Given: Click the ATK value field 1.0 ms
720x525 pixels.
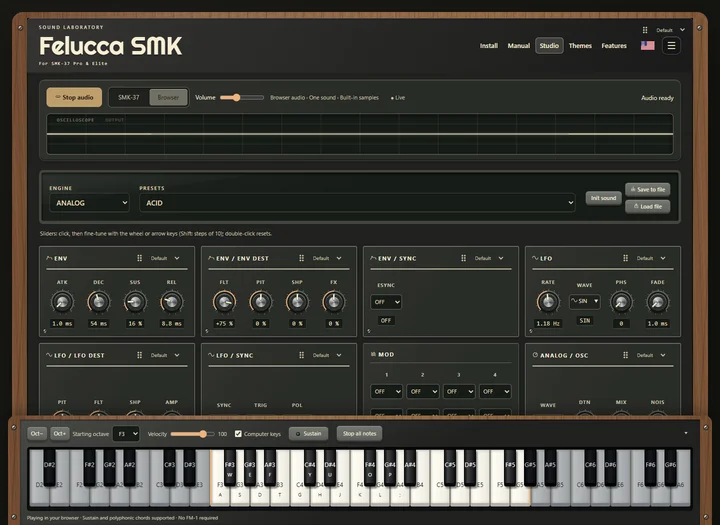Looking at the screenshot, I should click(62, 323).
